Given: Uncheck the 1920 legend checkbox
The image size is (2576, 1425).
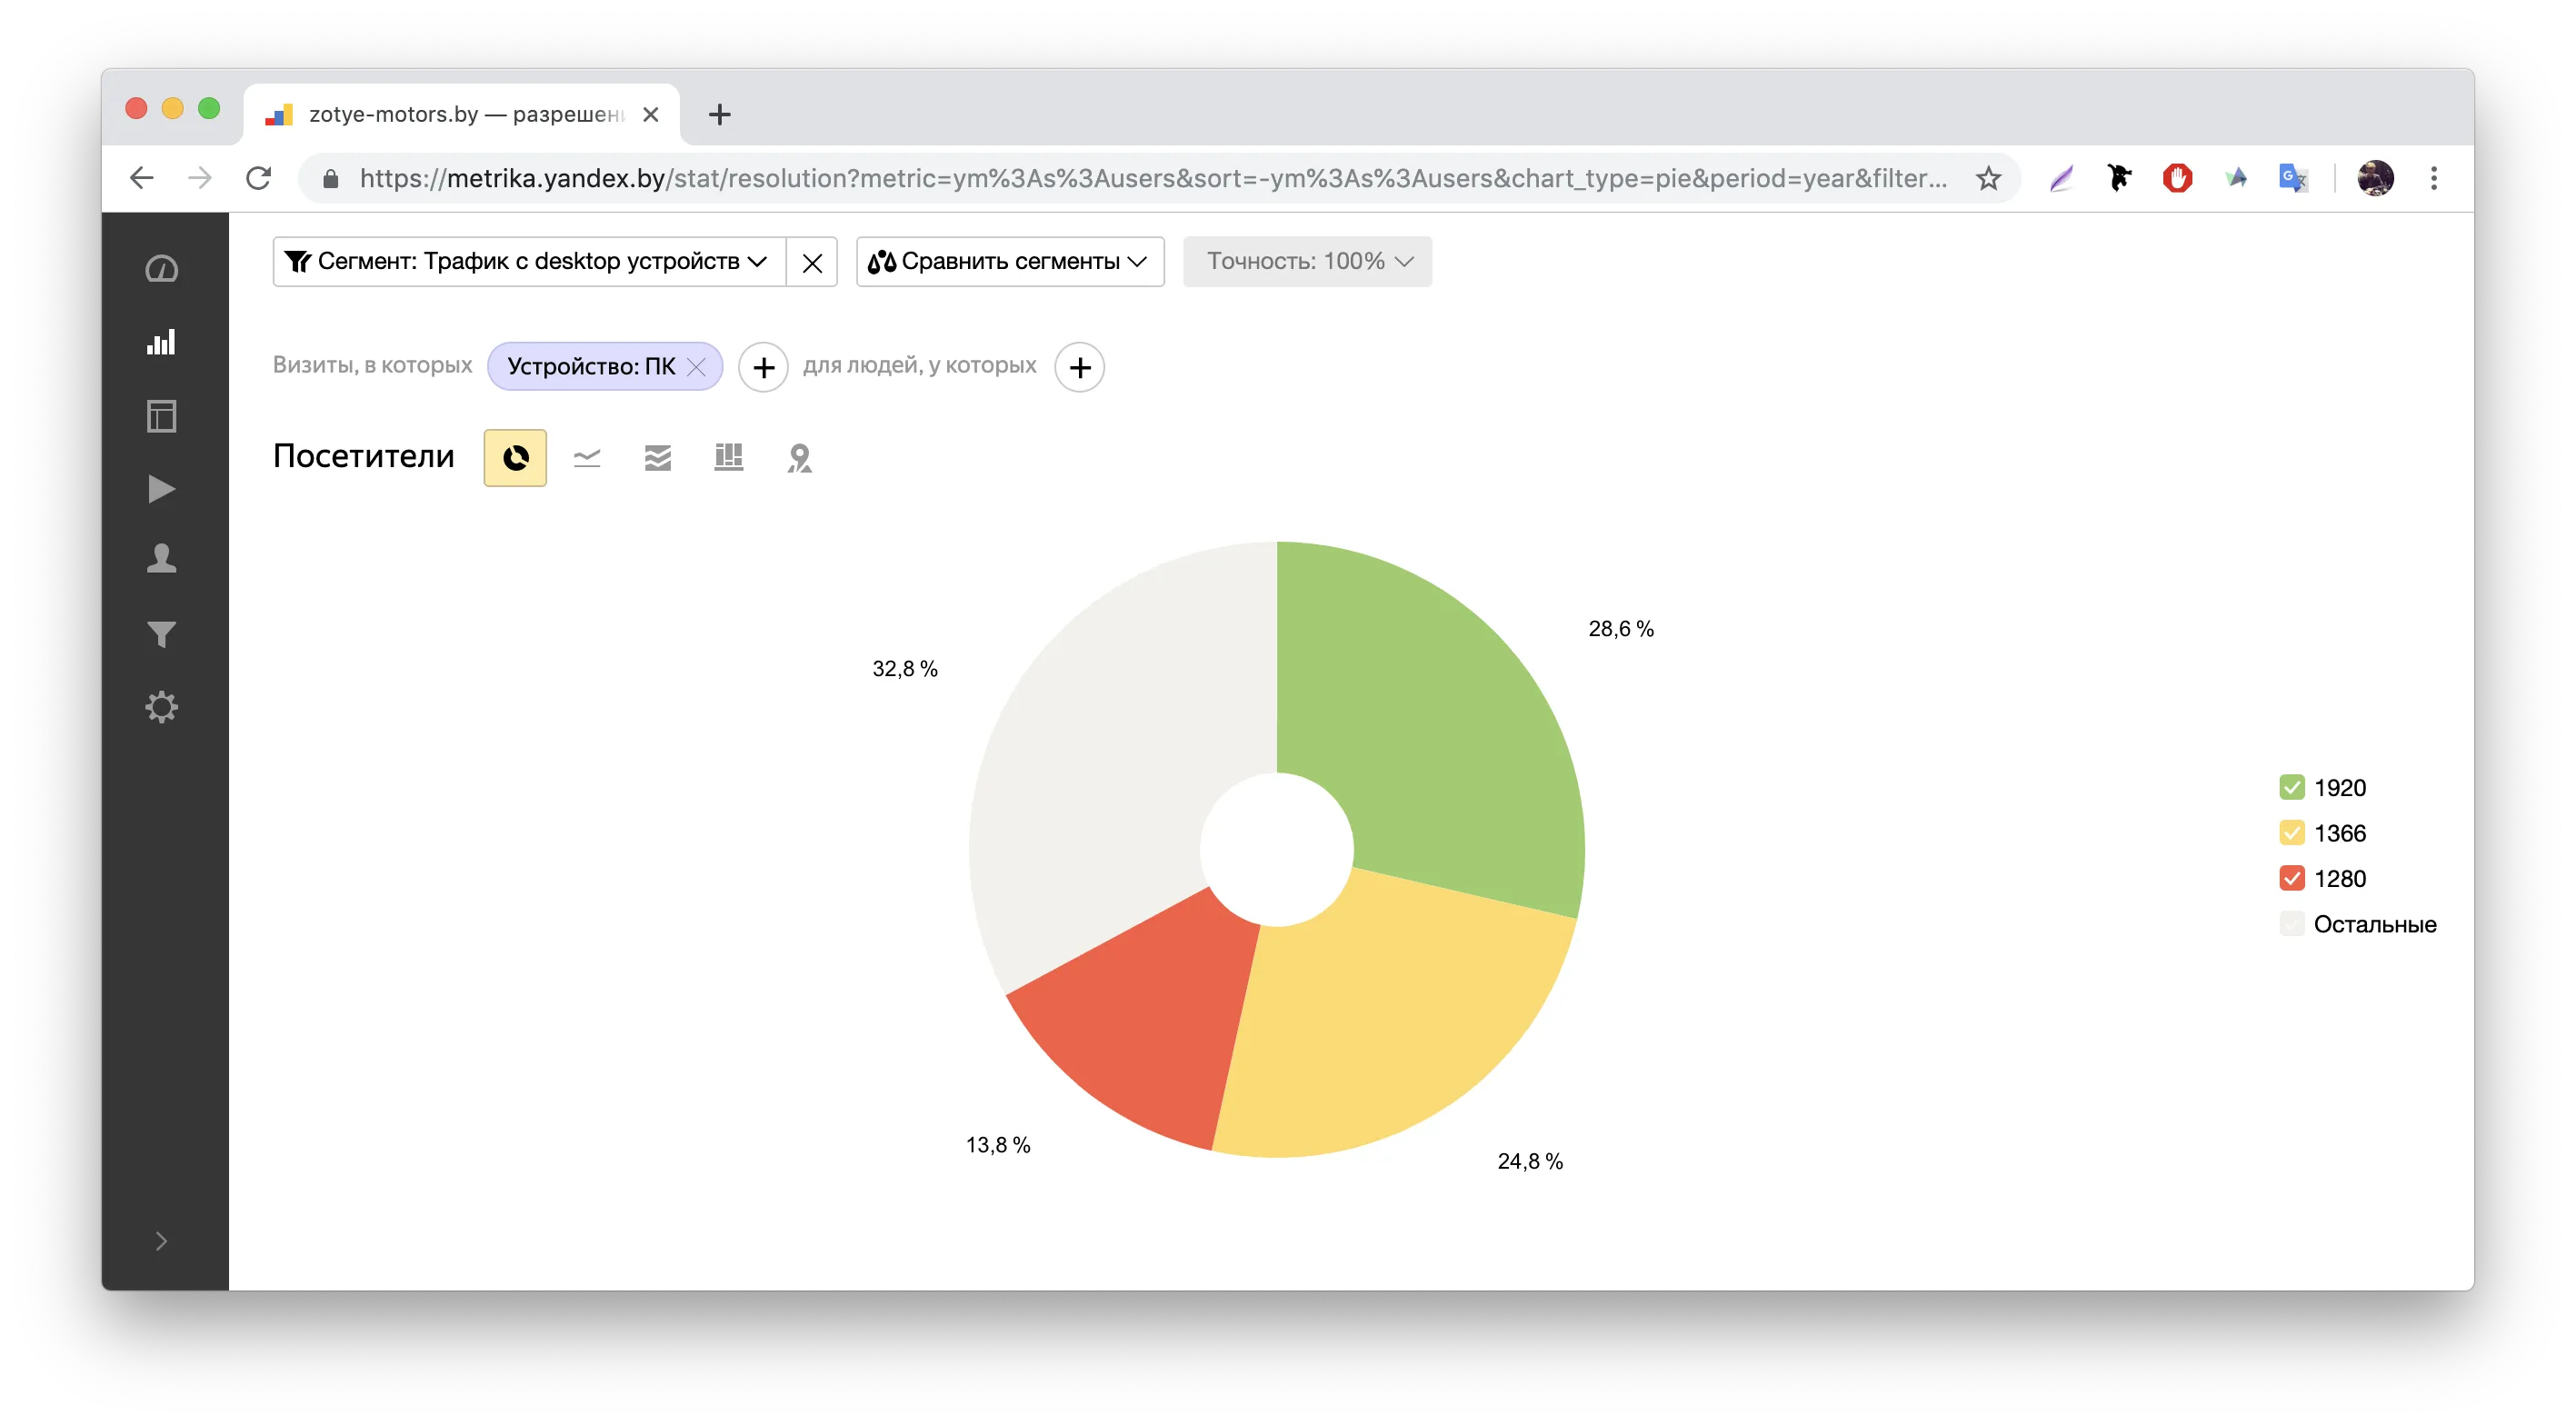Looking at the screenshot, I should pos(2292,788).
